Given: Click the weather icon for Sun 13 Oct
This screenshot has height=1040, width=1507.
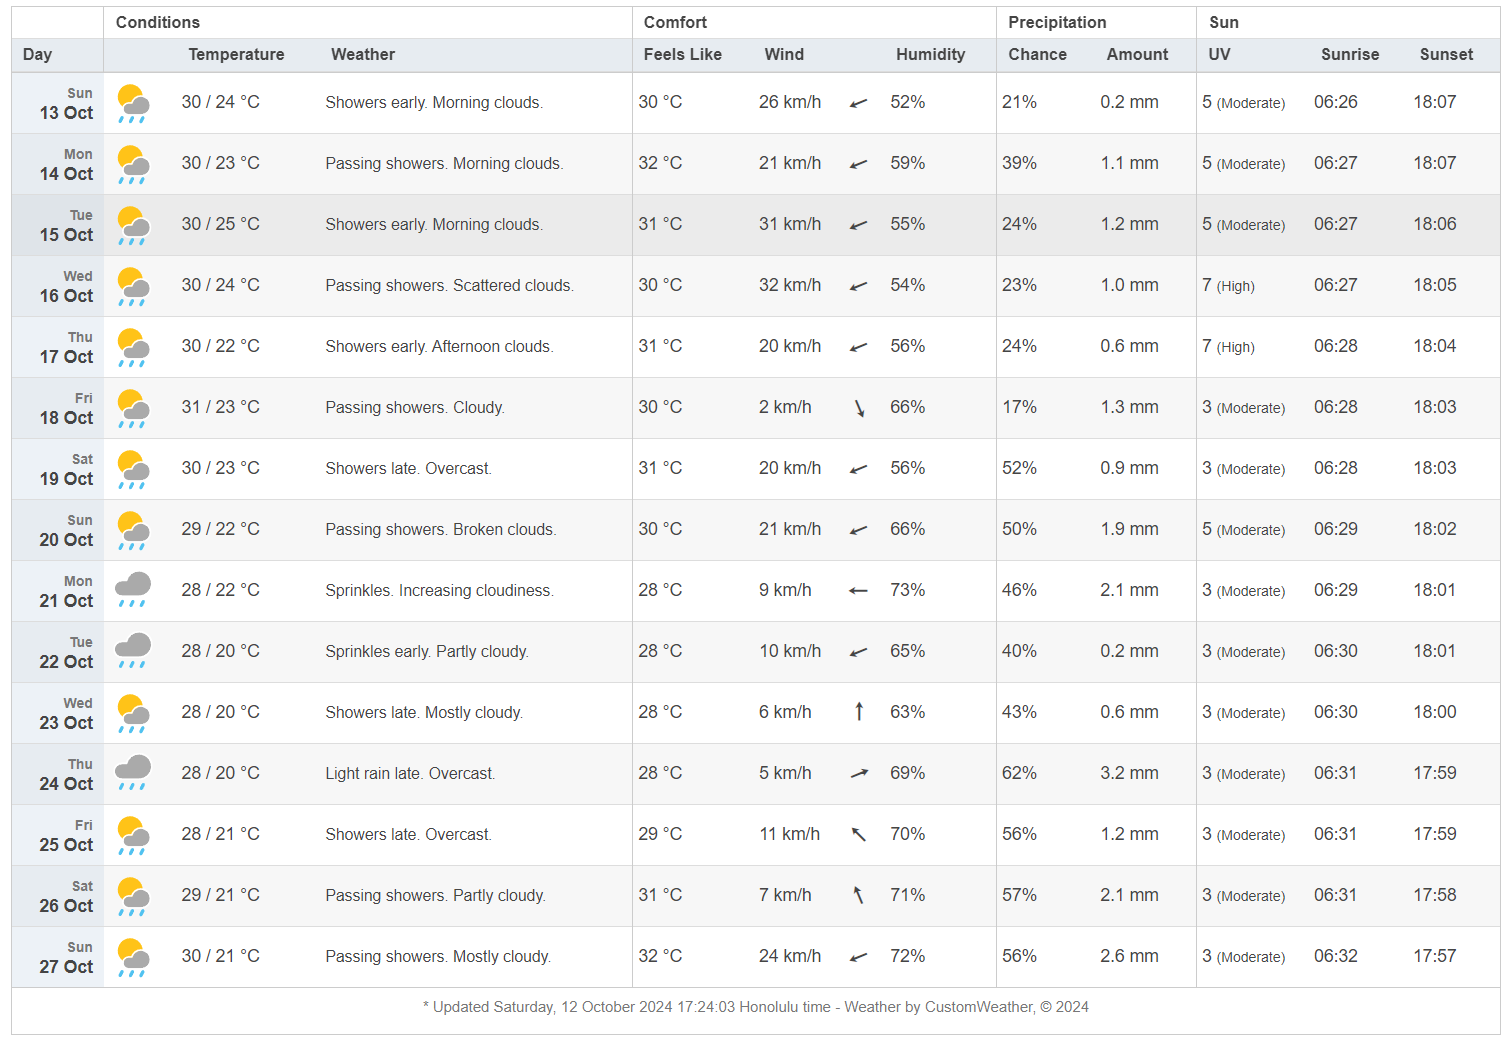Looking at the screenshot, I should click(x=133, y=104).
